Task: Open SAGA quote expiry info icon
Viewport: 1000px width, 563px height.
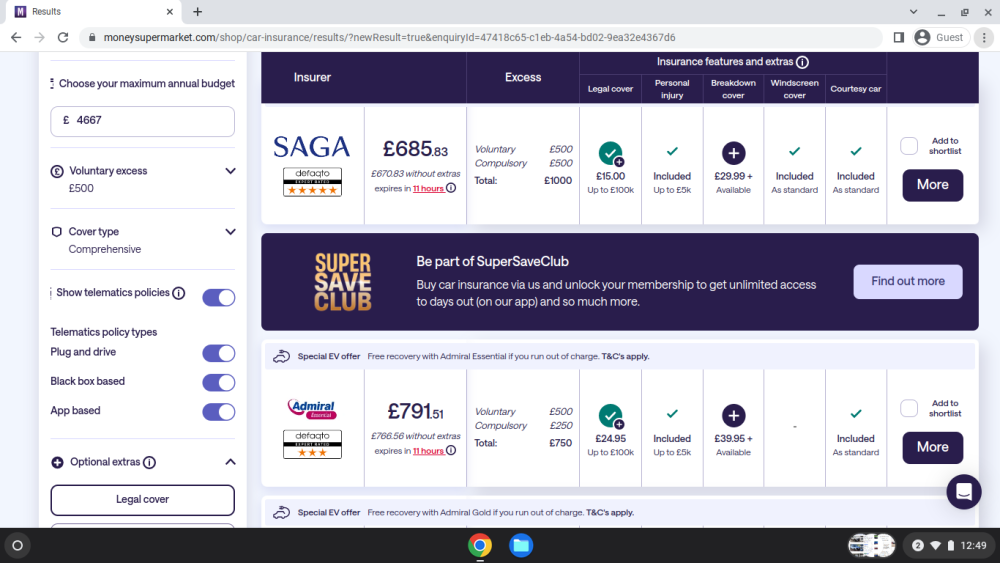Action: point(451,188)
